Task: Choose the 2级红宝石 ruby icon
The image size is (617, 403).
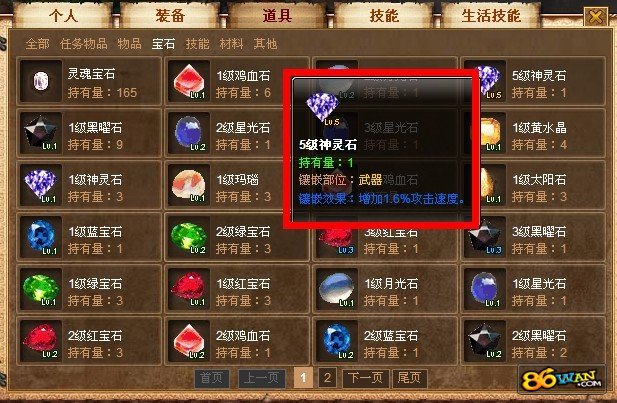Action: tap(41, 341)
